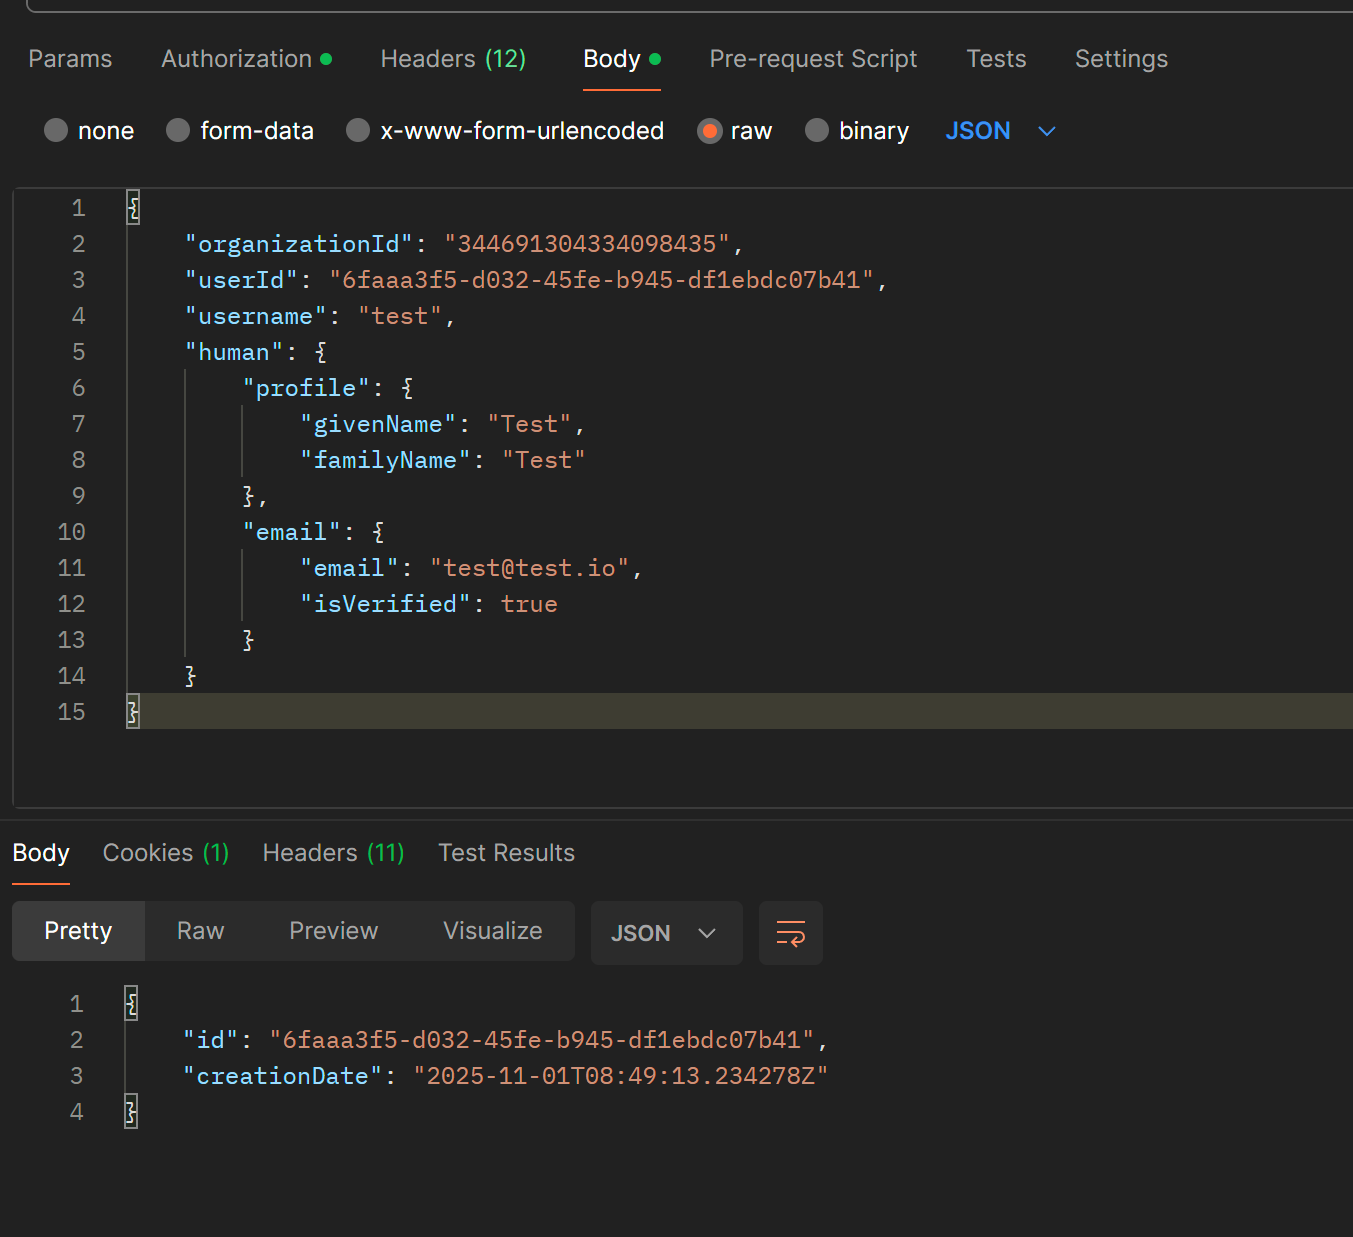View response Cookies (1) tab

(166, 853)
